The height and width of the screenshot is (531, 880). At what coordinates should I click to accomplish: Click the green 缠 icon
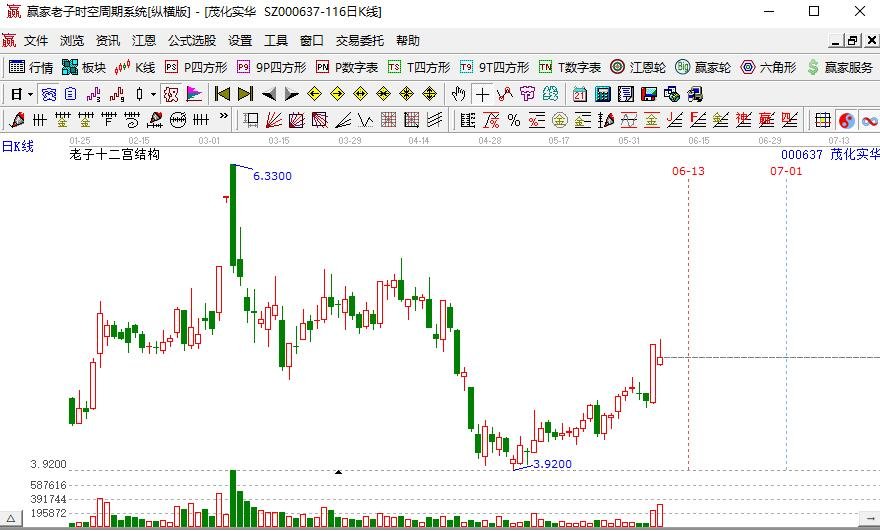pyautogui.click(x=551, y=94)
